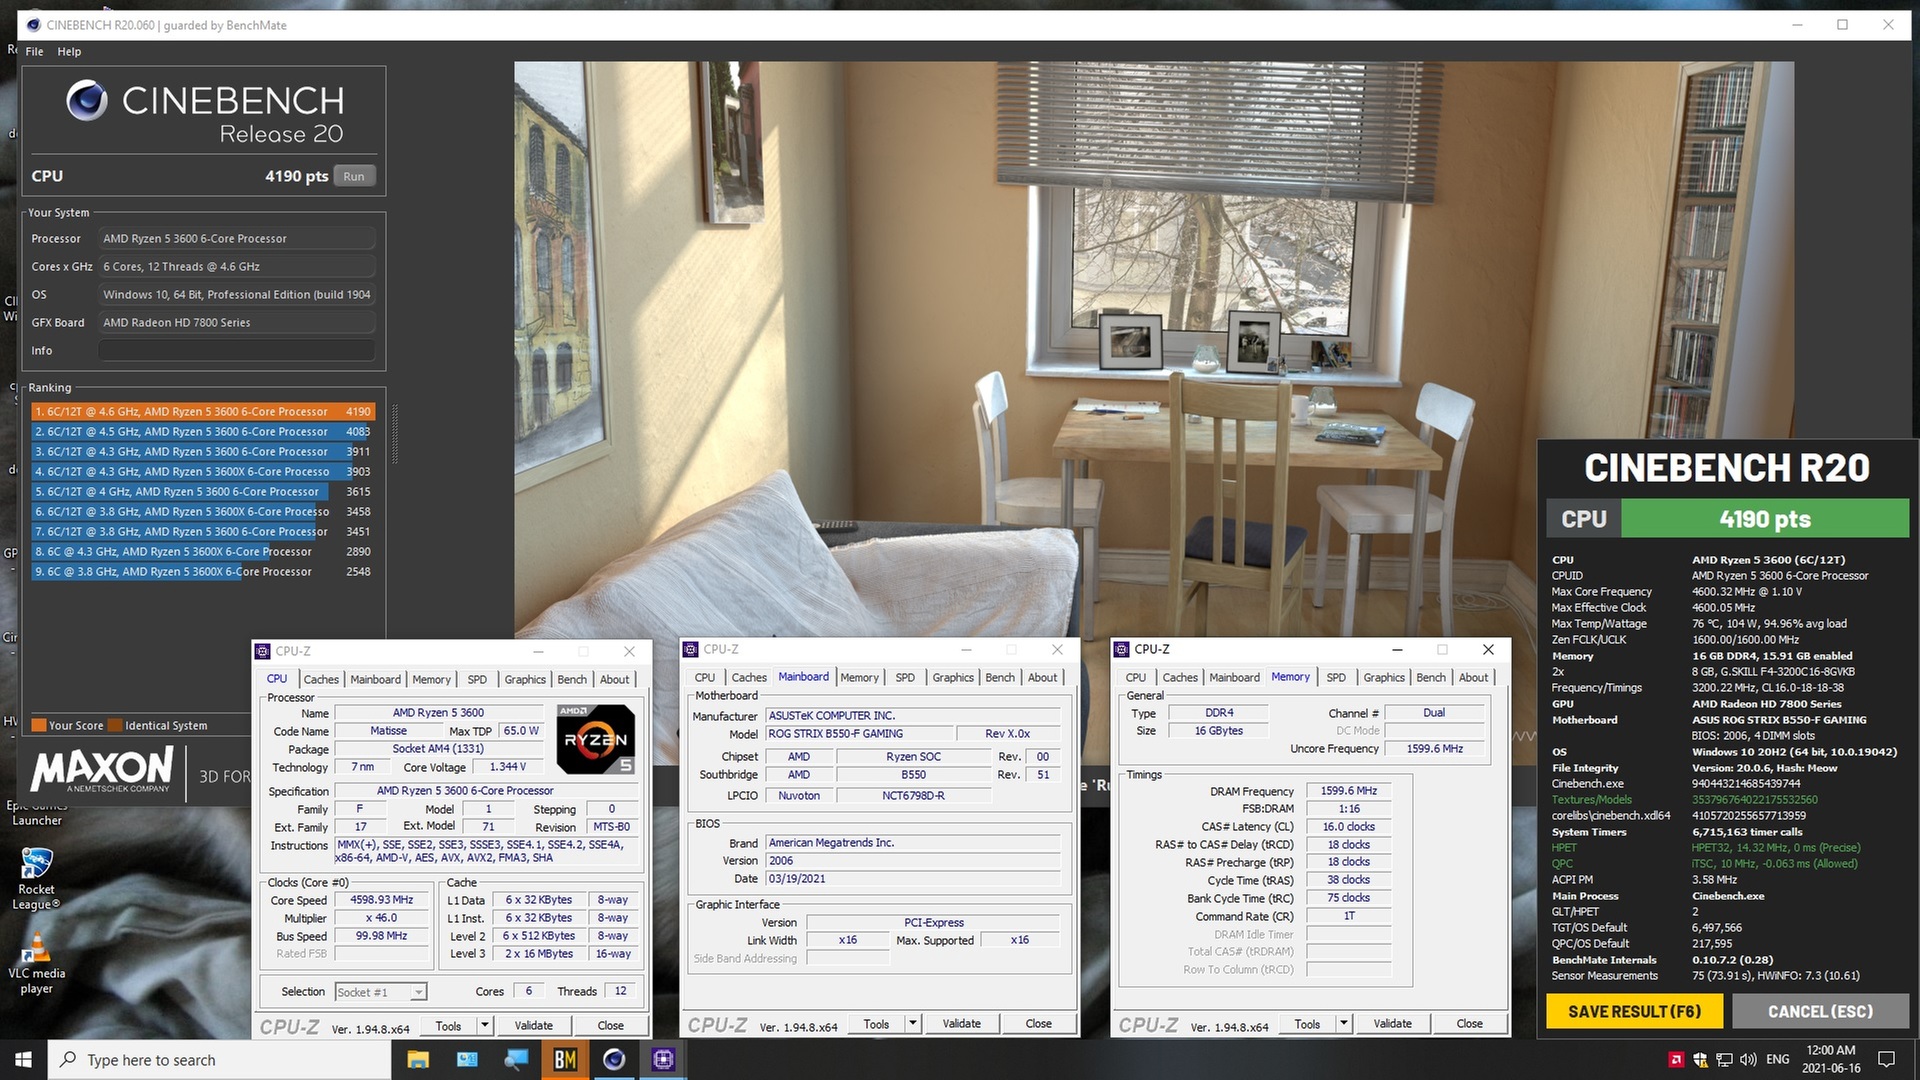Click Tools button in CPU-Z Memory window

tap(1308, 1023)
